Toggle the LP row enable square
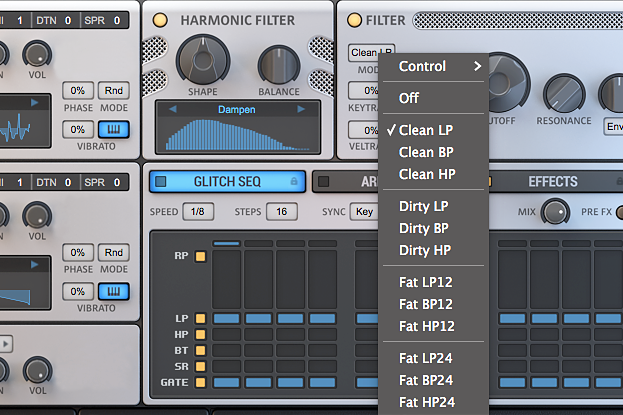 tap(200, 318)
